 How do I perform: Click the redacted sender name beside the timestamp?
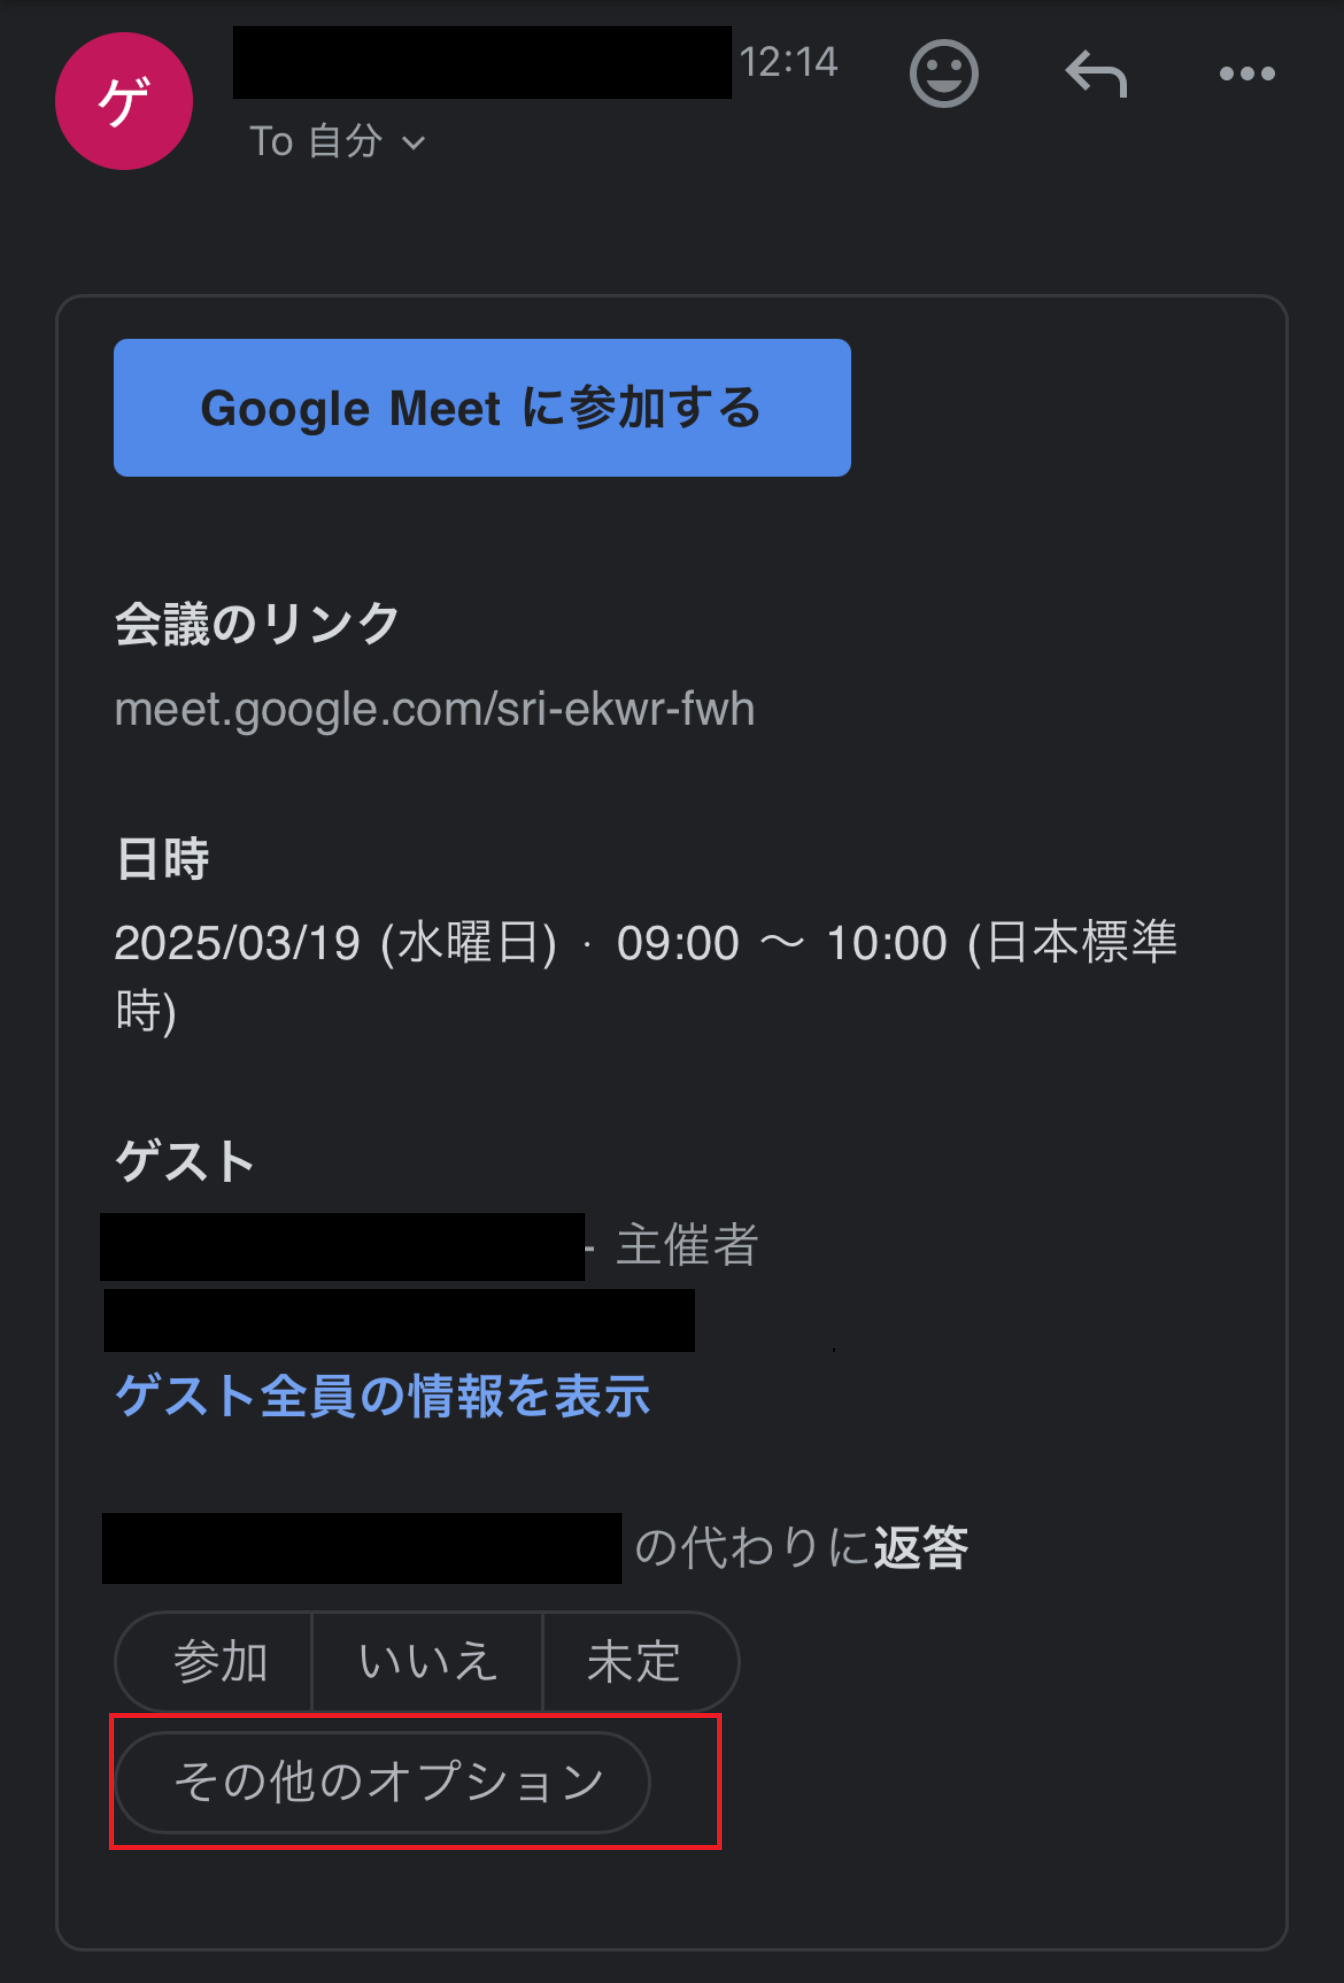click(x=482, y=62)
